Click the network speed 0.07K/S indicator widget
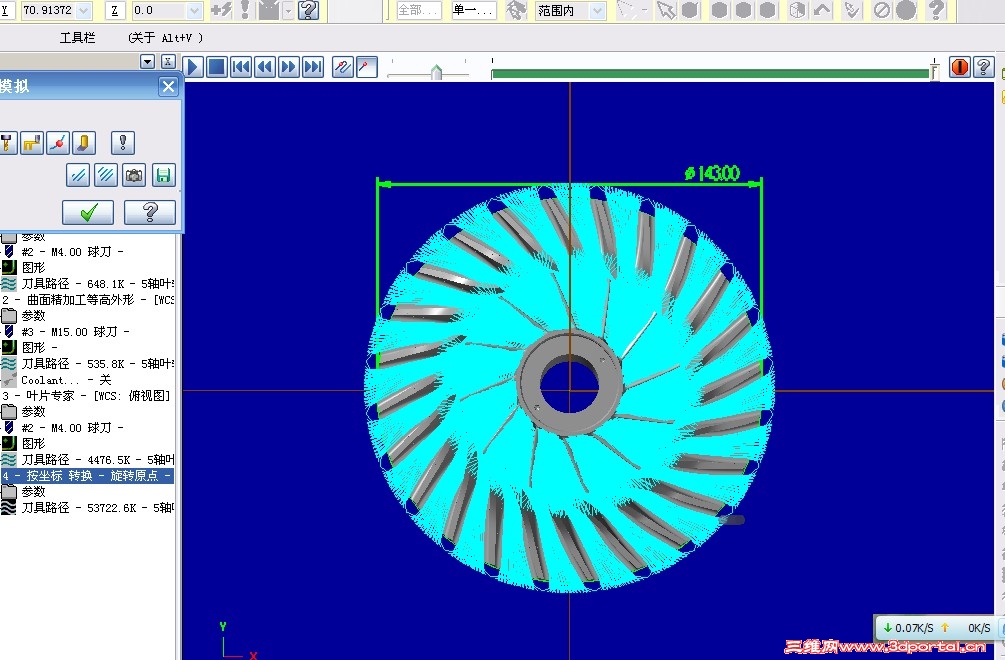The width and height of the screenshot is (1005, 660). [x=937, y=628]
